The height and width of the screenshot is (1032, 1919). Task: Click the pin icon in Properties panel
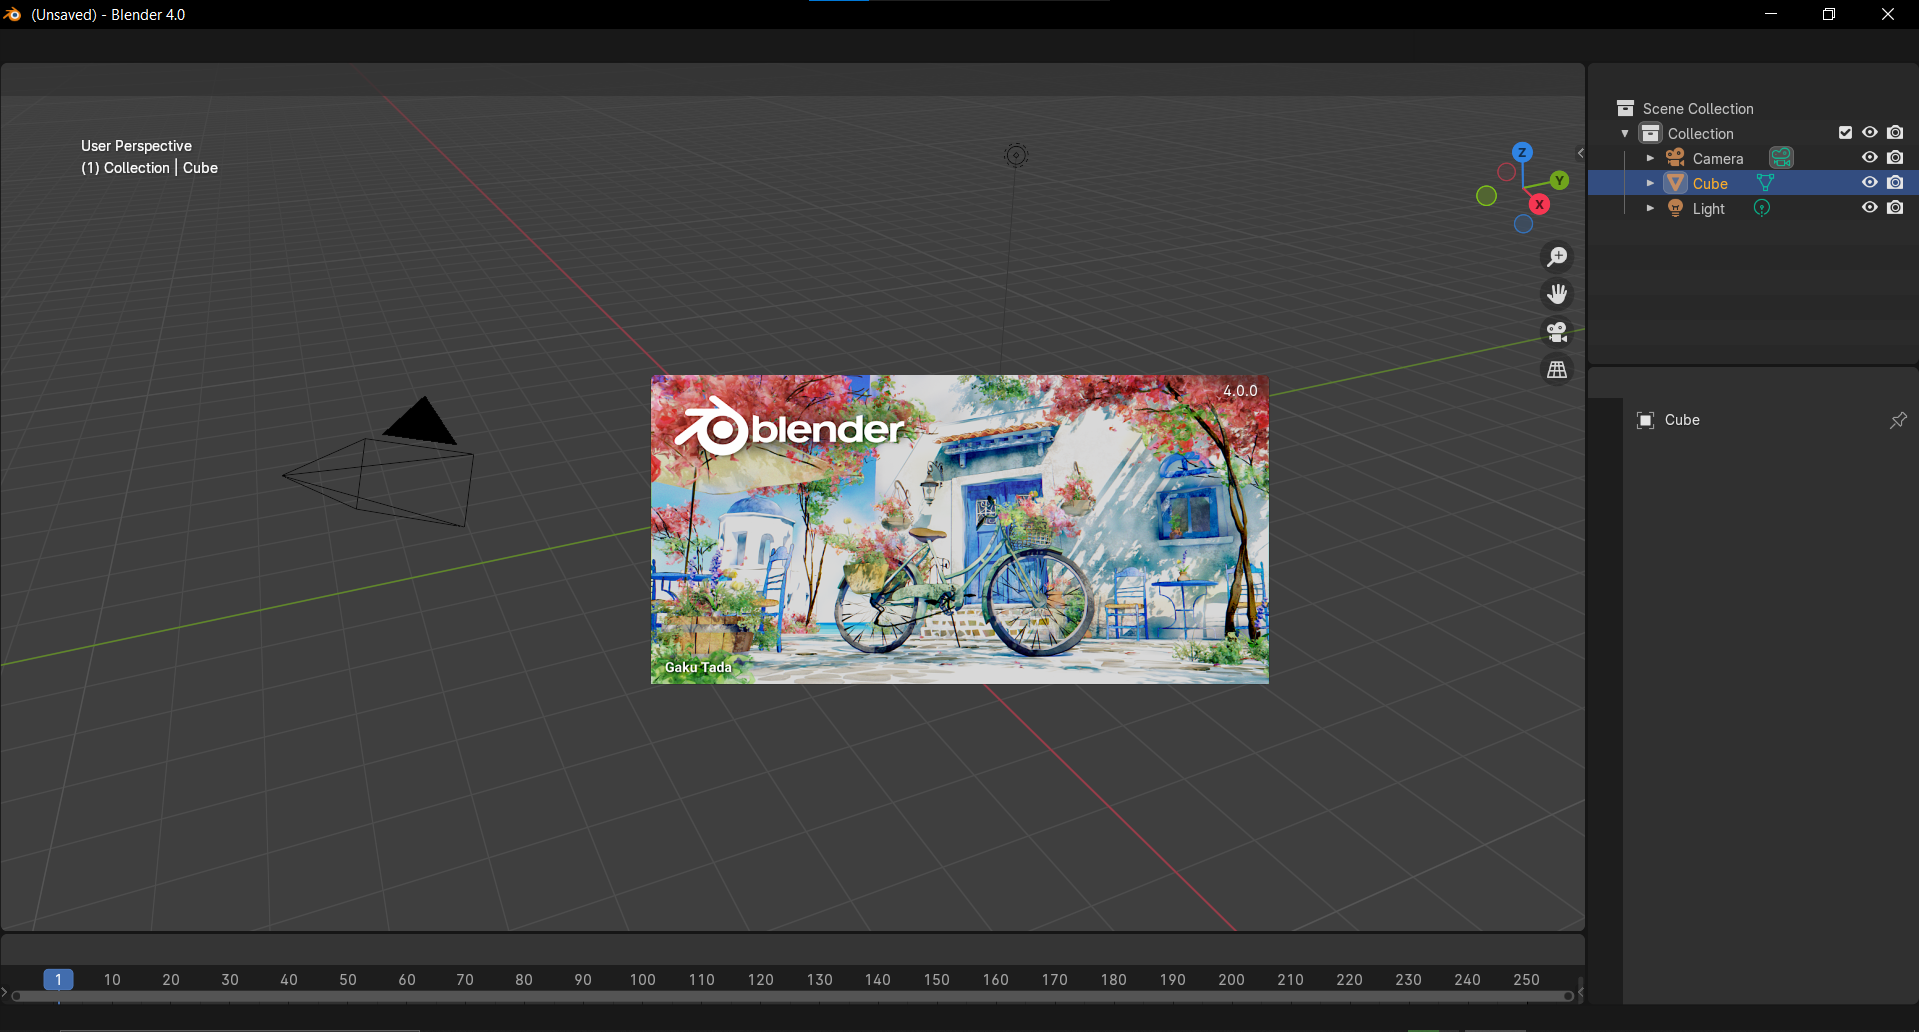[1898, 420]
